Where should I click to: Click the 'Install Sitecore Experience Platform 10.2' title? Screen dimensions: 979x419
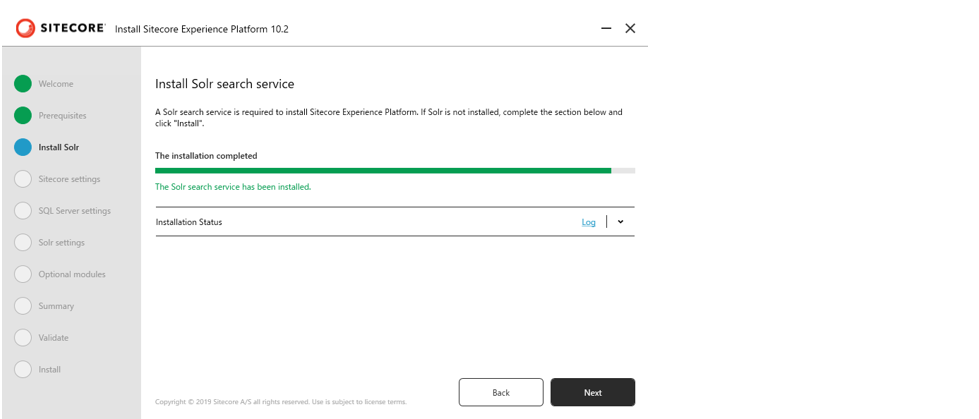(x=202, y=29)
